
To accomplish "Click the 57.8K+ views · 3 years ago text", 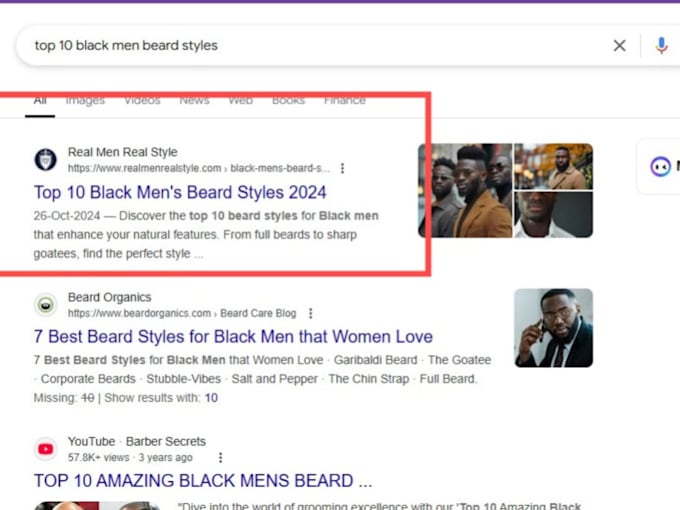I will coord(130,458).
